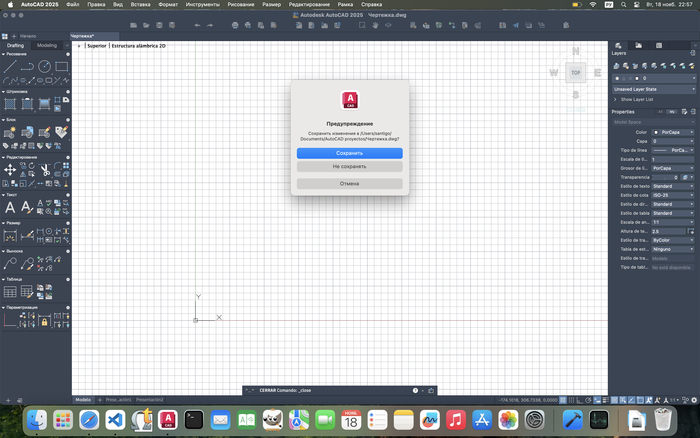Open the Рисование menu in menu bar
The height and width of the screenshot is (438, 700).
pyautogui.click(x=241, y=5)
